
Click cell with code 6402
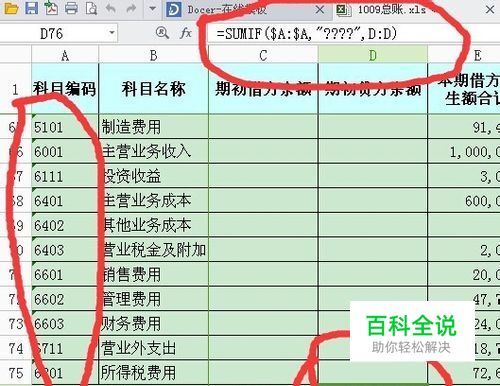[65, 225]
